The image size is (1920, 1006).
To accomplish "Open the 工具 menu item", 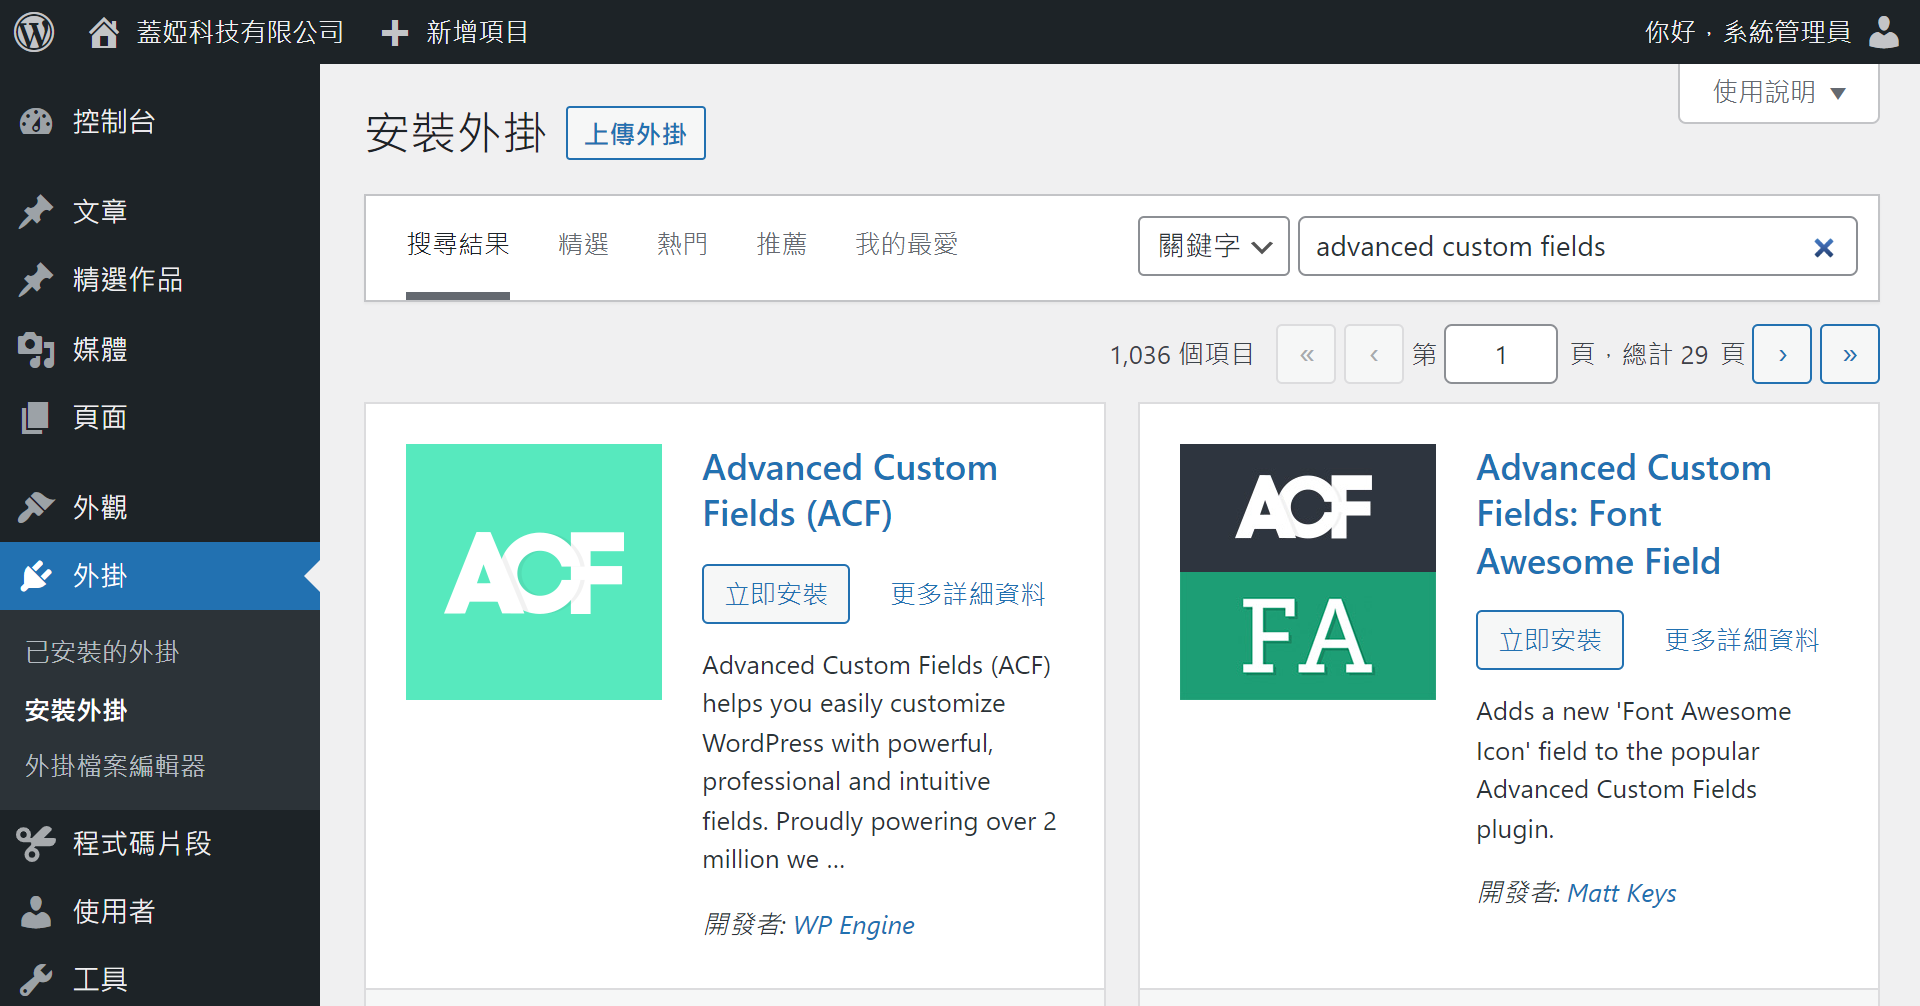I will click(x=160, y=980).
